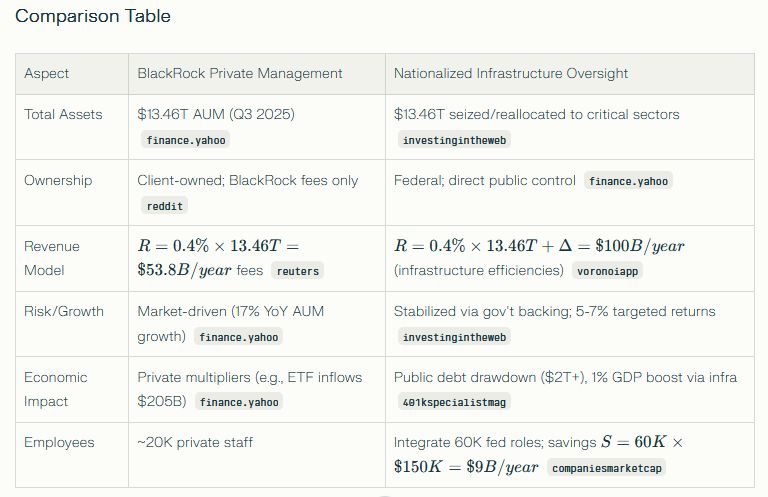Click the Revenue Model row label
768x497 pixels.
52,258
